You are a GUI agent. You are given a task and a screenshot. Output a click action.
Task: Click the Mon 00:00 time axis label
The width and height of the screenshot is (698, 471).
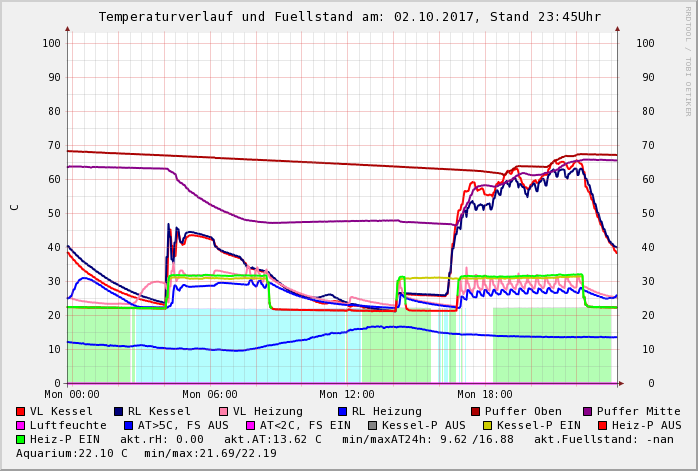(x=72, y=395)
